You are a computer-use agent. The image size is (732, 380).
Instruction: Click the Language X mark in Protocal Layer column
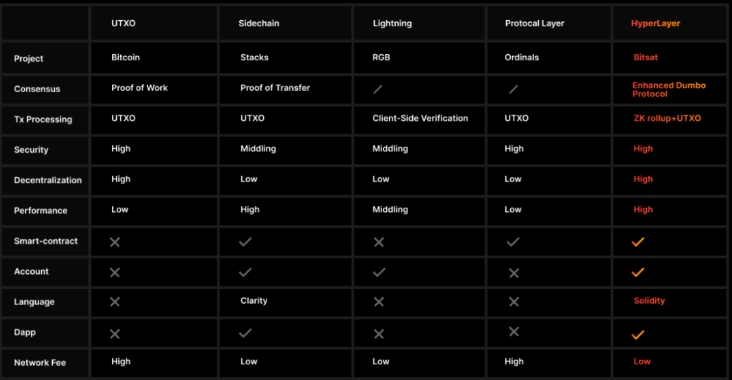[x=514, y=302]
